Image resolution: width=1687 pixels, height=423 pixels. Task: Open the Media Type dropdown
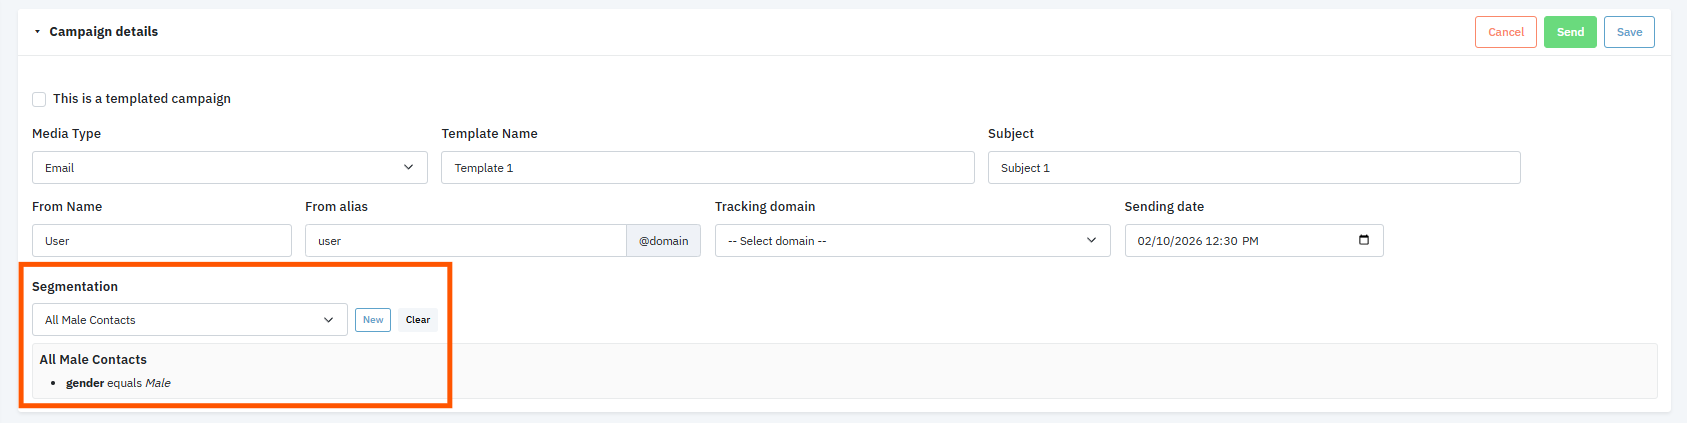[x=229, y=168]
